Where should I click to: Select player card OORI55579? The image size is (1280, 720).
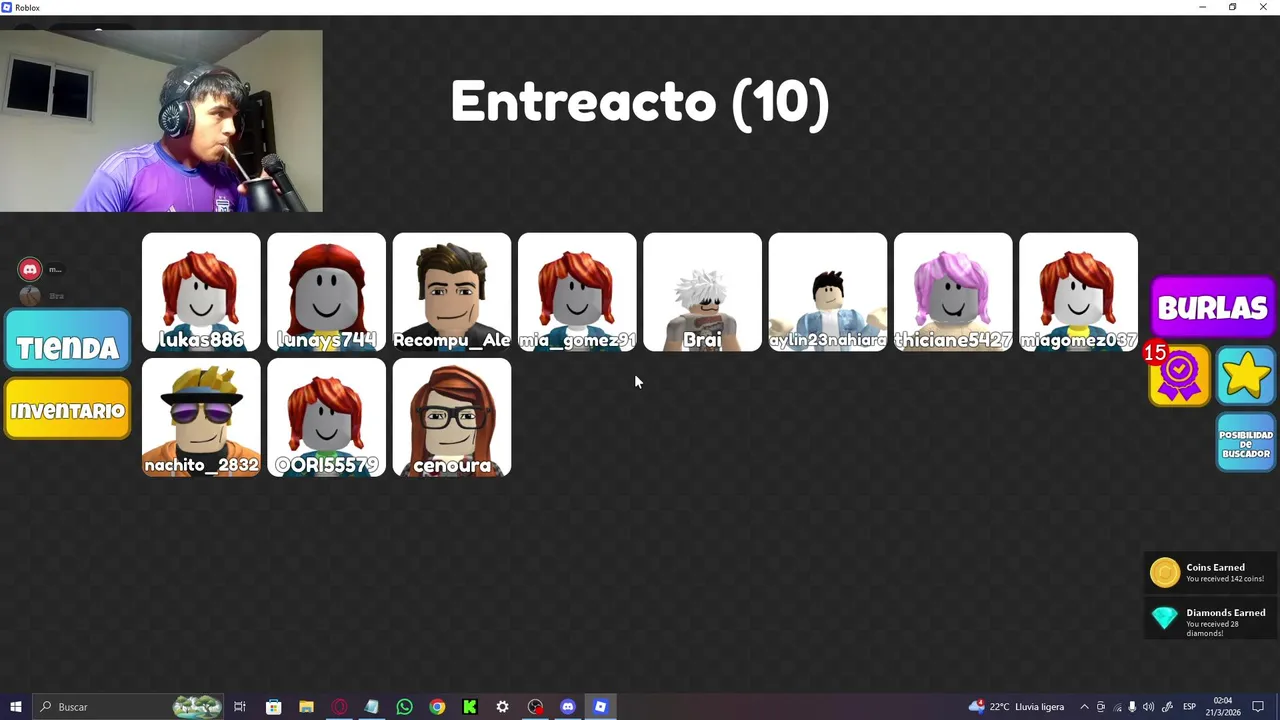[x=326, y=417]
